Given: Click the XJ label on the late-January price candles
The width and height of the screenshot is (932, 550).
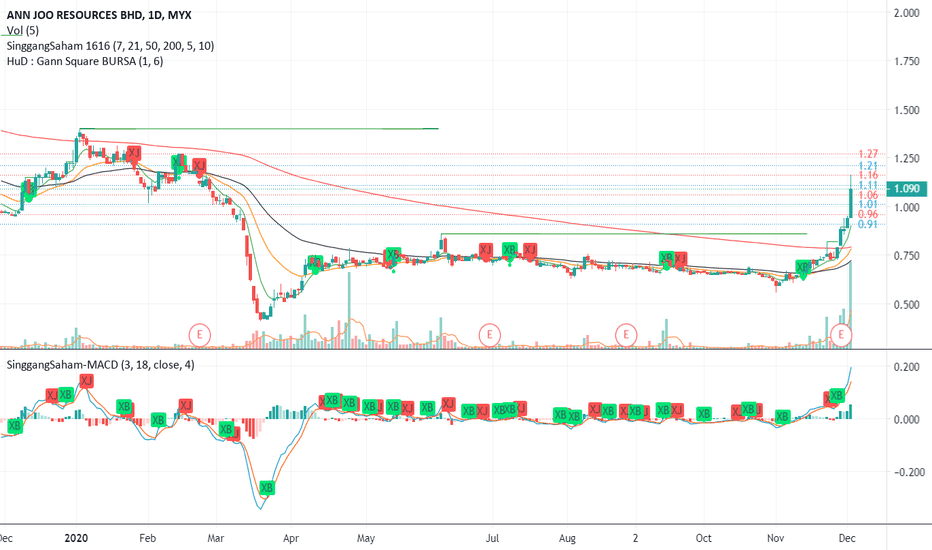Looking at the screenshot, I should click(134, 153).
